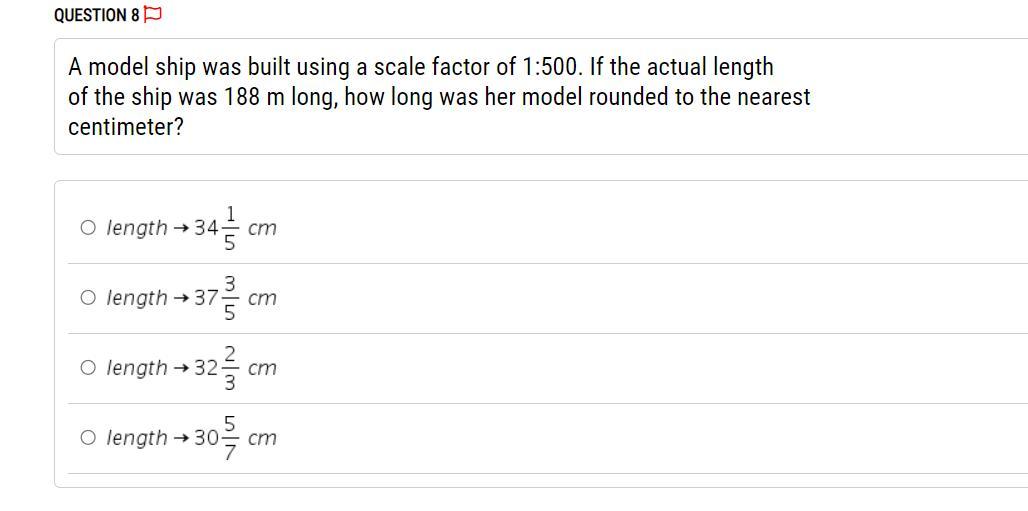The width and height of the screenshot is (1028, 511).
Task: Click the "length" label of the 34 option
Action: pyautogui.click(x=137, y=228)
